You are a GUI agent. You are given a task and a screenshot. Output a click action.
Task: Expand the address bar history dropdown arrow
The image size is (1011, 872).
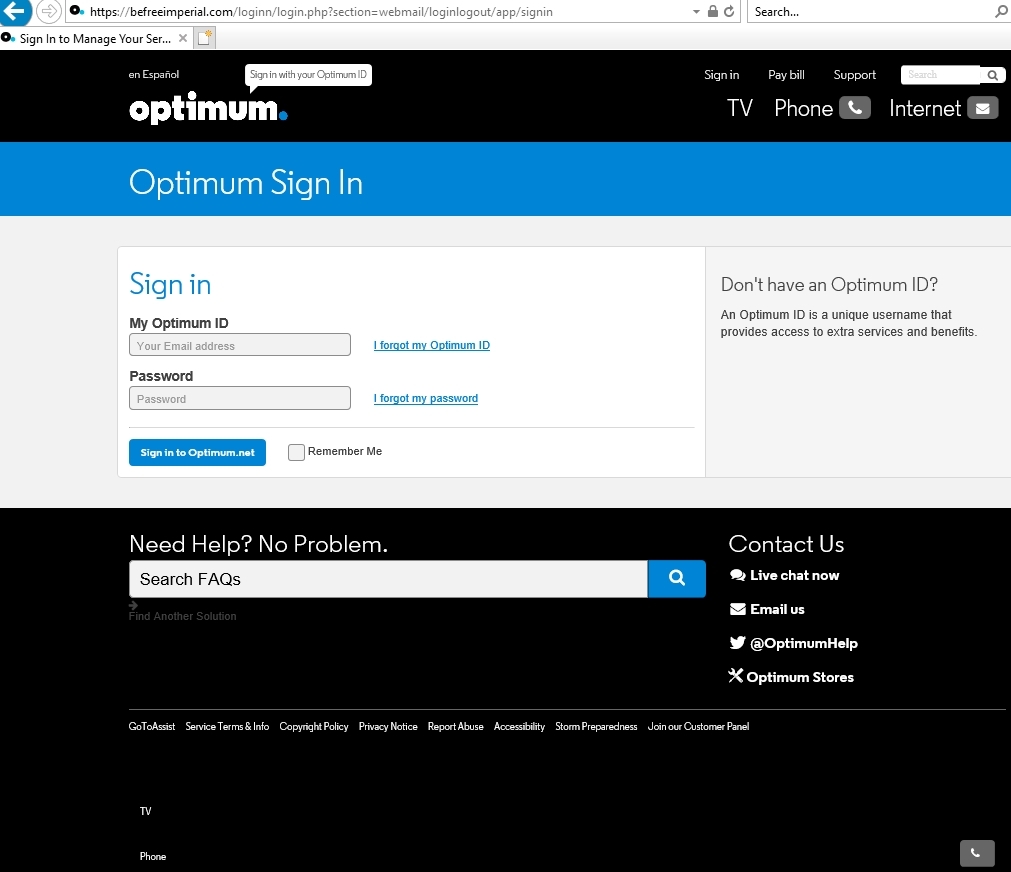click(x=694, y=11)
